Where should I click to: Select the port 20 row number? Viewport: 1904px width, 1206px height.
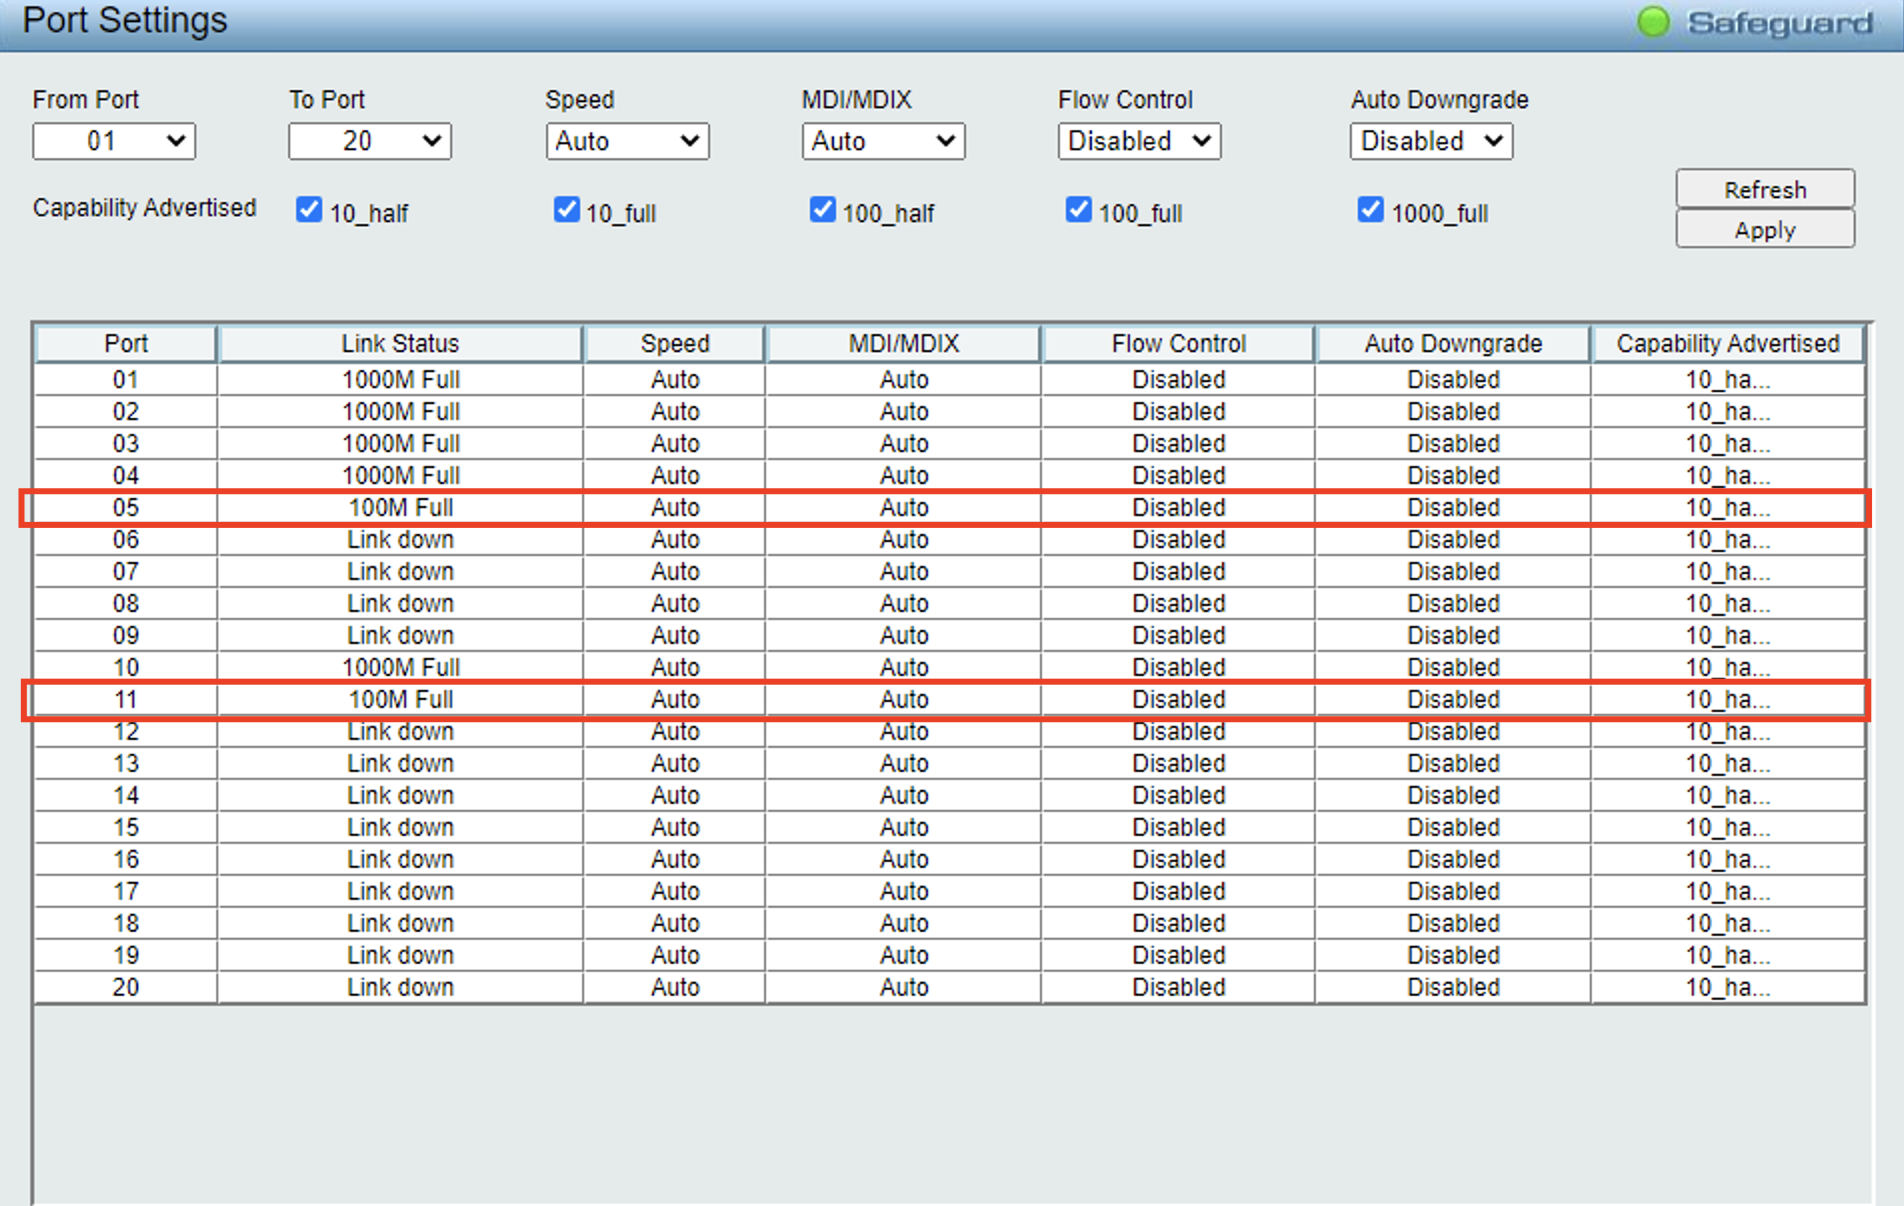(x=126, y=988)
